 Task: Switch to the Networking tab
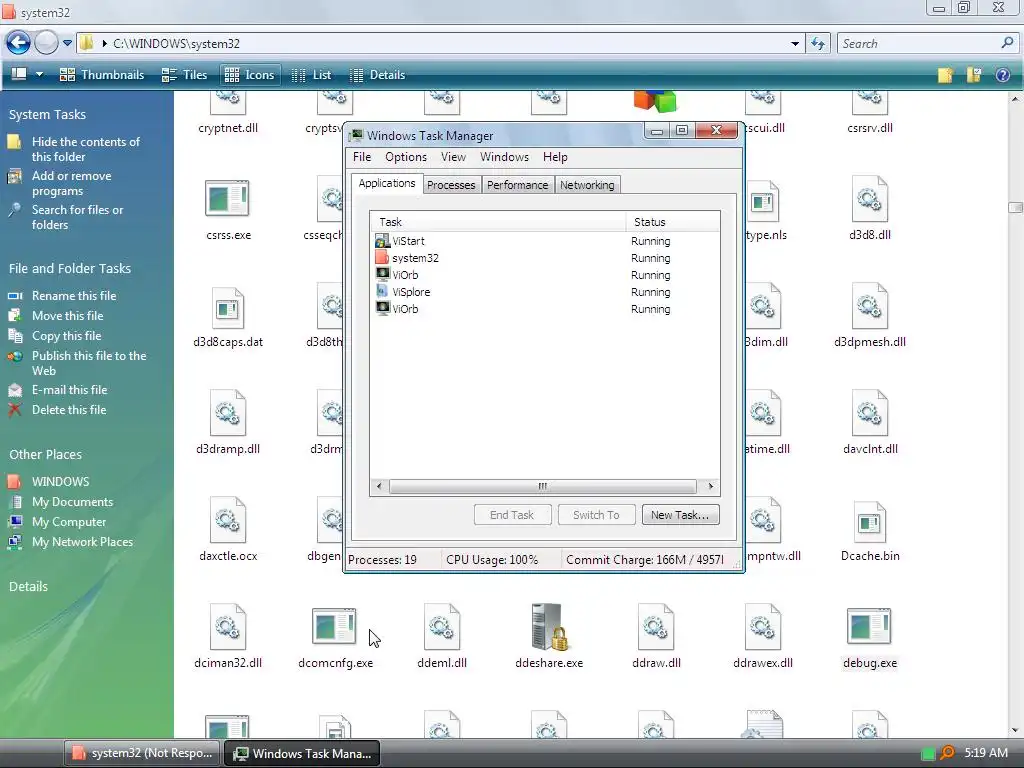[586, 185]
